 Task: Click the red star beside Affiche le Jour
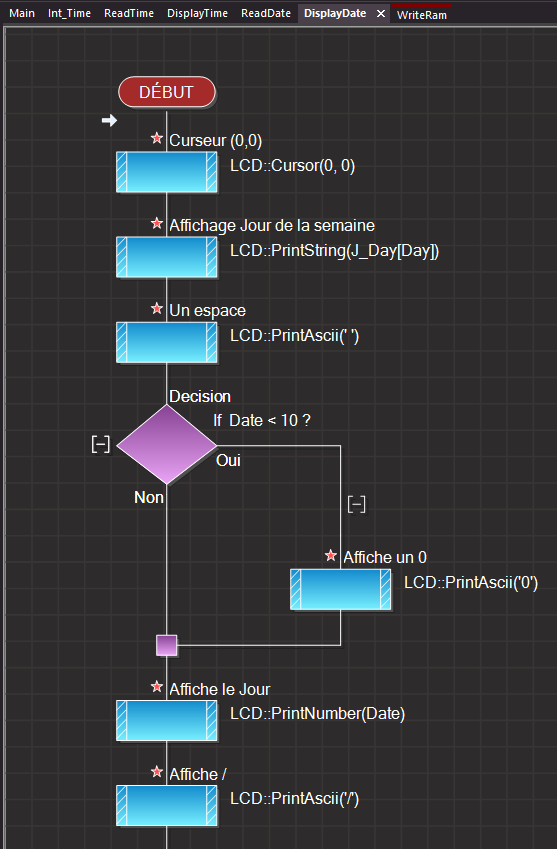coord(157,687)
